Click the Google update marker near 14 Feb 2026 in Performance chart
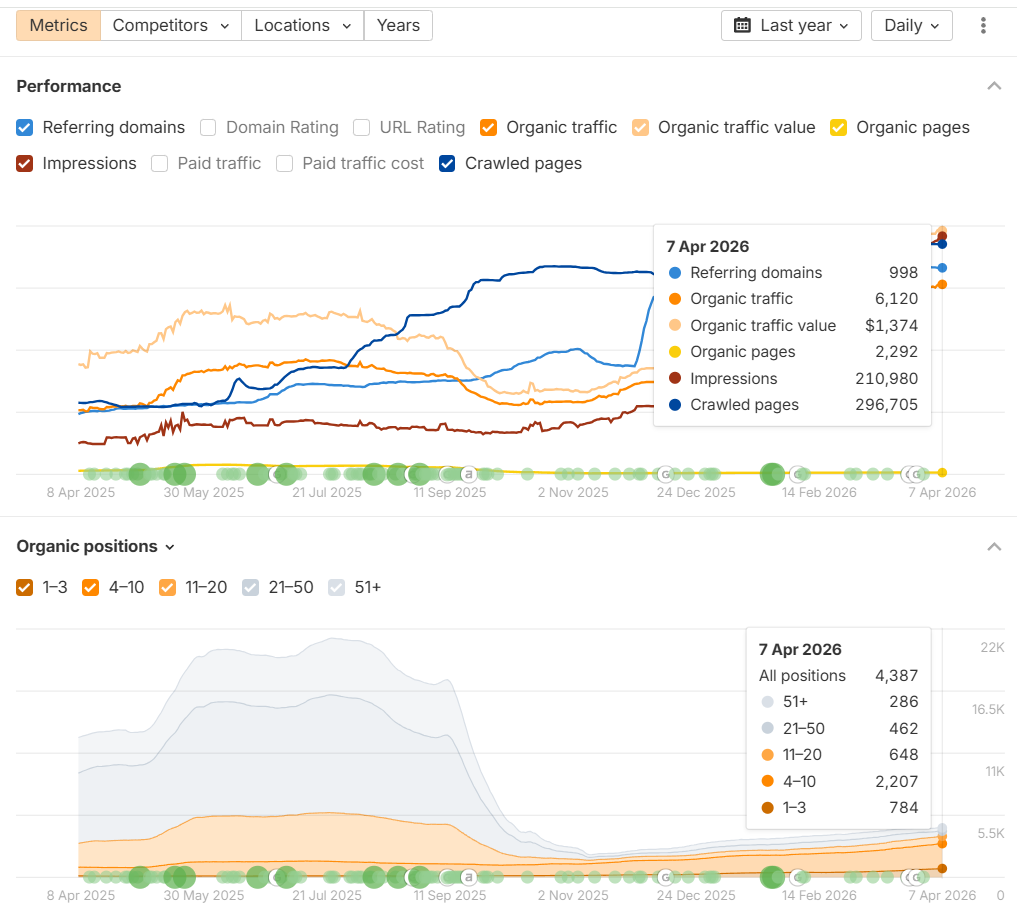The image size is (1017, 910). coord(797,474)
